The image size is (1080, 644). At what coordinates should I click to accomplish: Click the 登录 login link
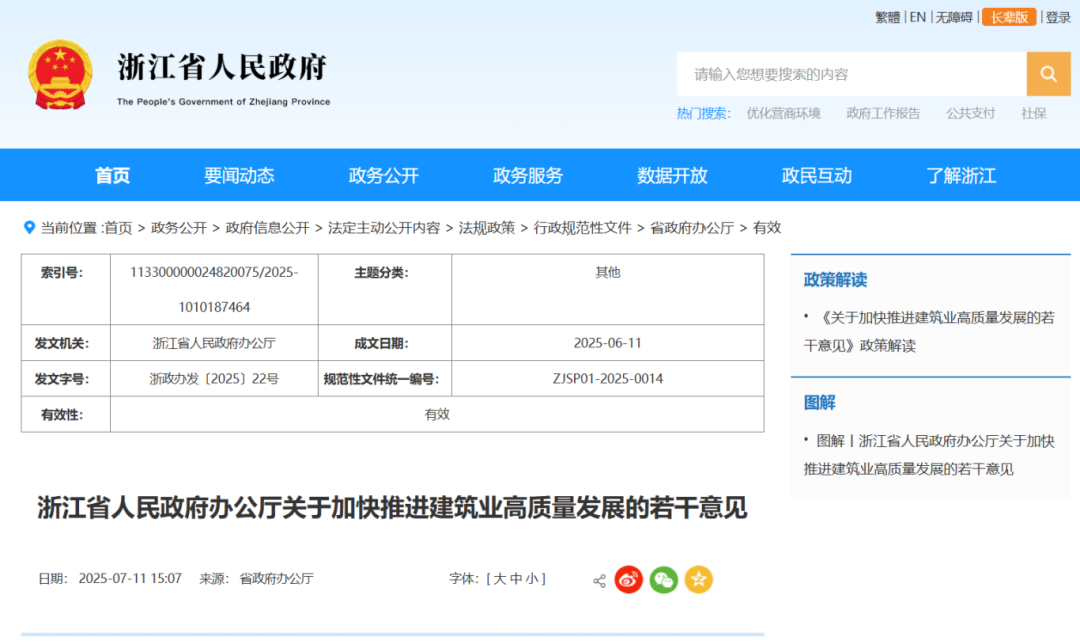pos(1058,17)
